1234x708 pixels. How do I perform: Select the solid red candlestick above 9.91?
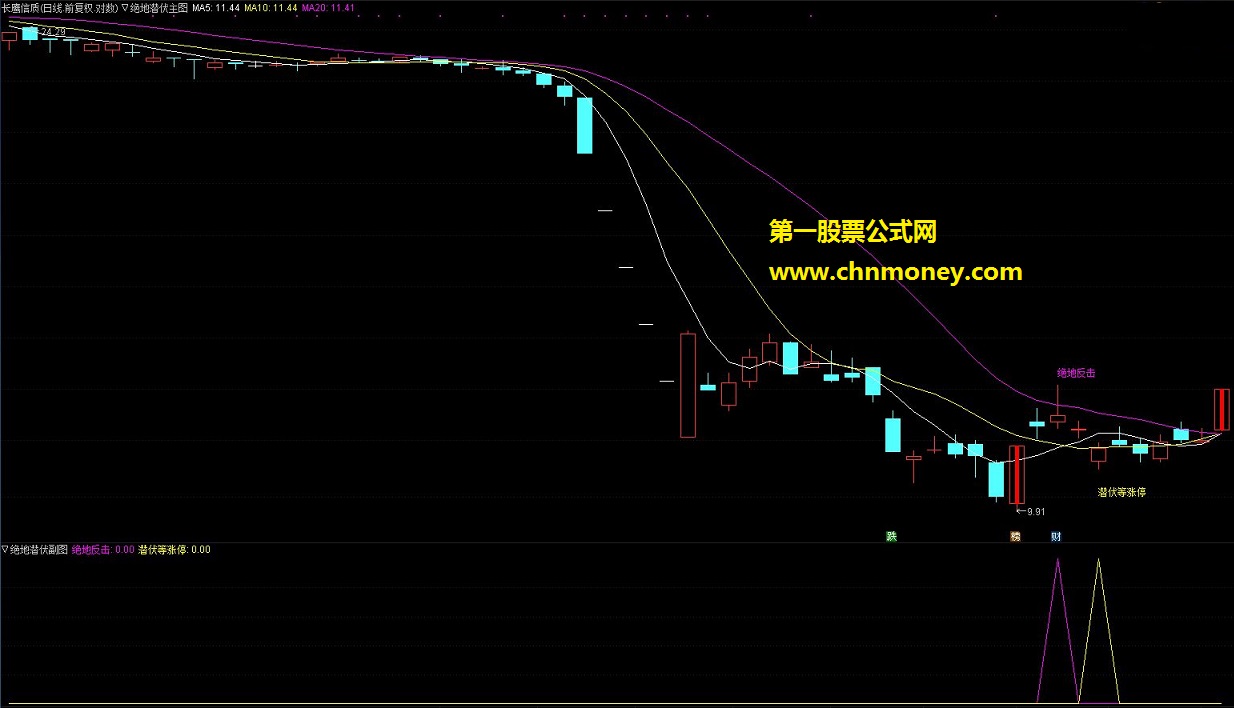coord(1017,475)
